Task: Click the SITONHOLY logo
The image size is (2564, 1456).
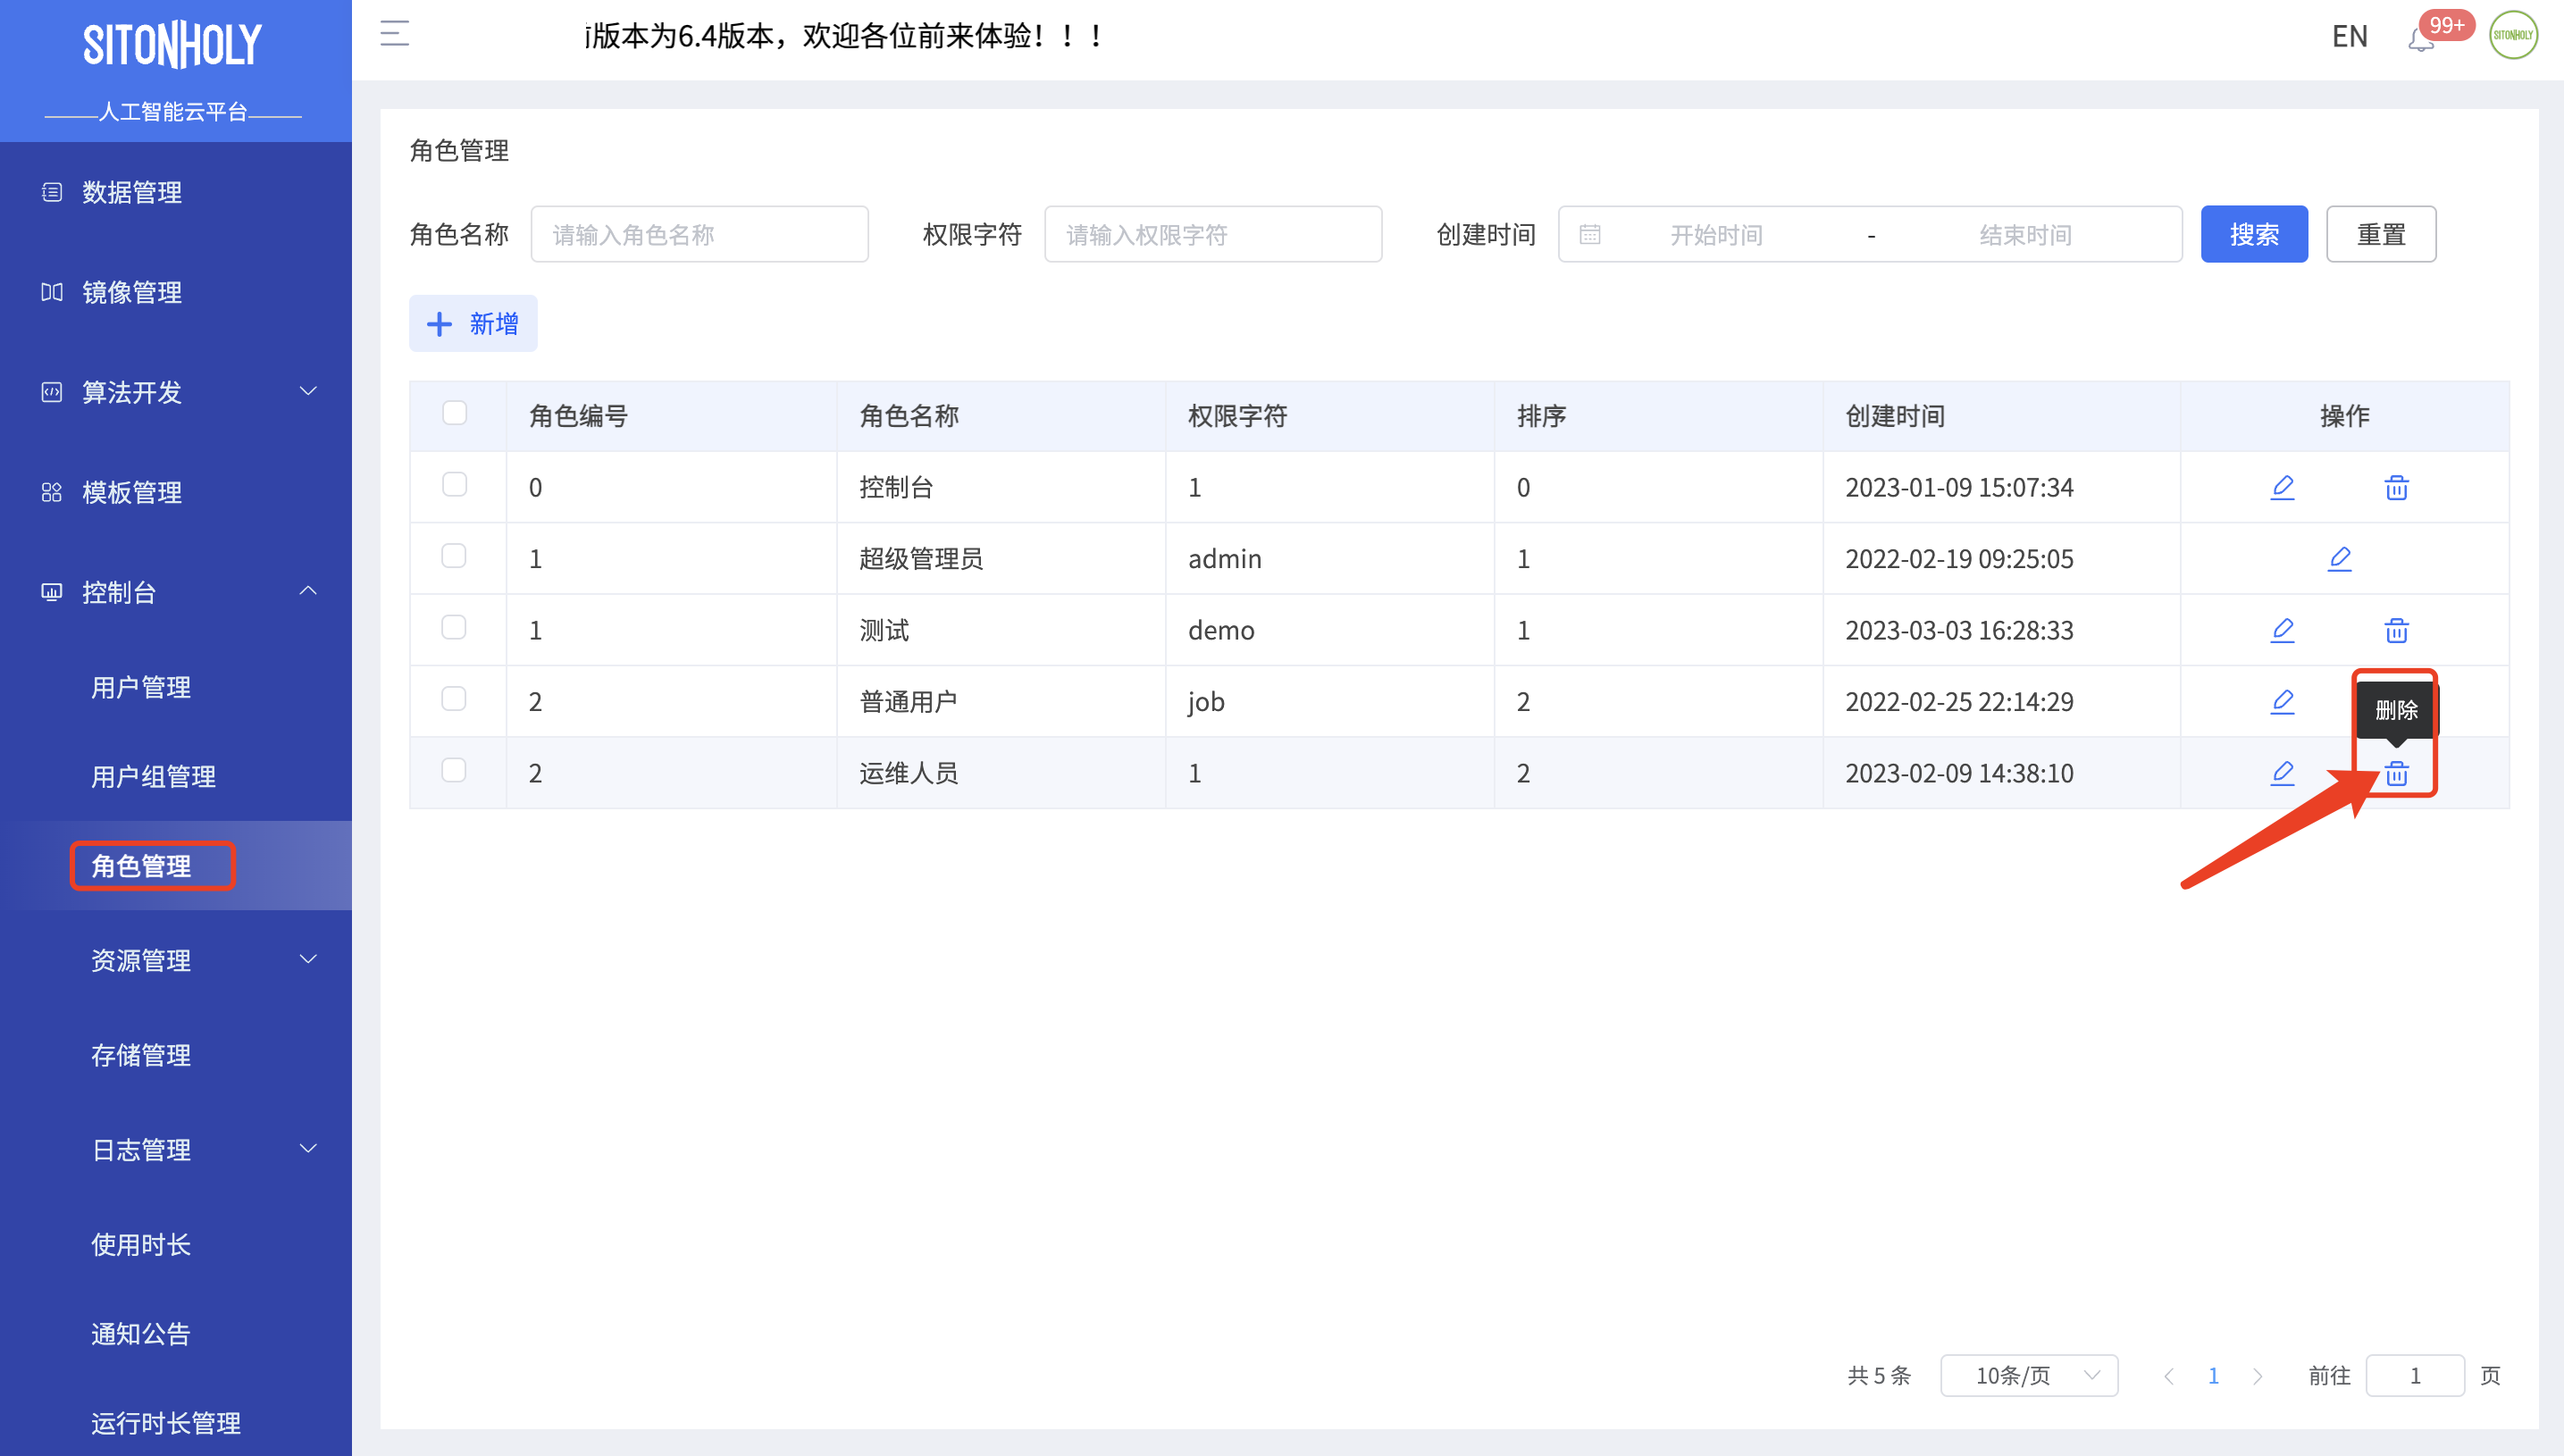Action: tap(172, 45)
